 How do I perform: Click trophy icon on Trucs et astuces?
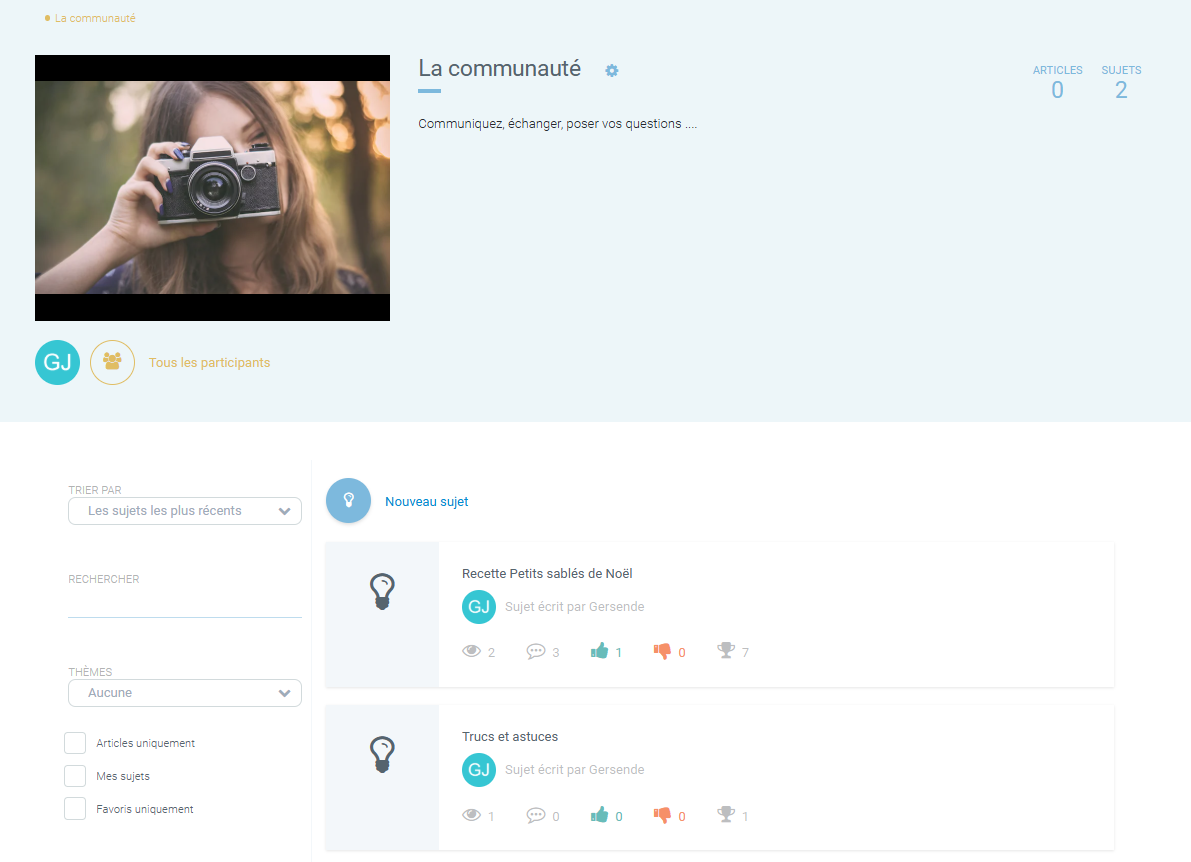pyautogui.click(x=726, y=815)
